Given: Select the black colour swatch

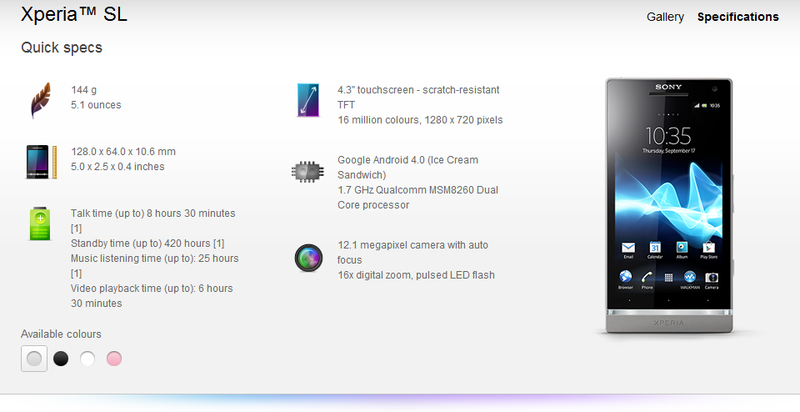Looking at the screenshot, I should [x=61, y=358].
